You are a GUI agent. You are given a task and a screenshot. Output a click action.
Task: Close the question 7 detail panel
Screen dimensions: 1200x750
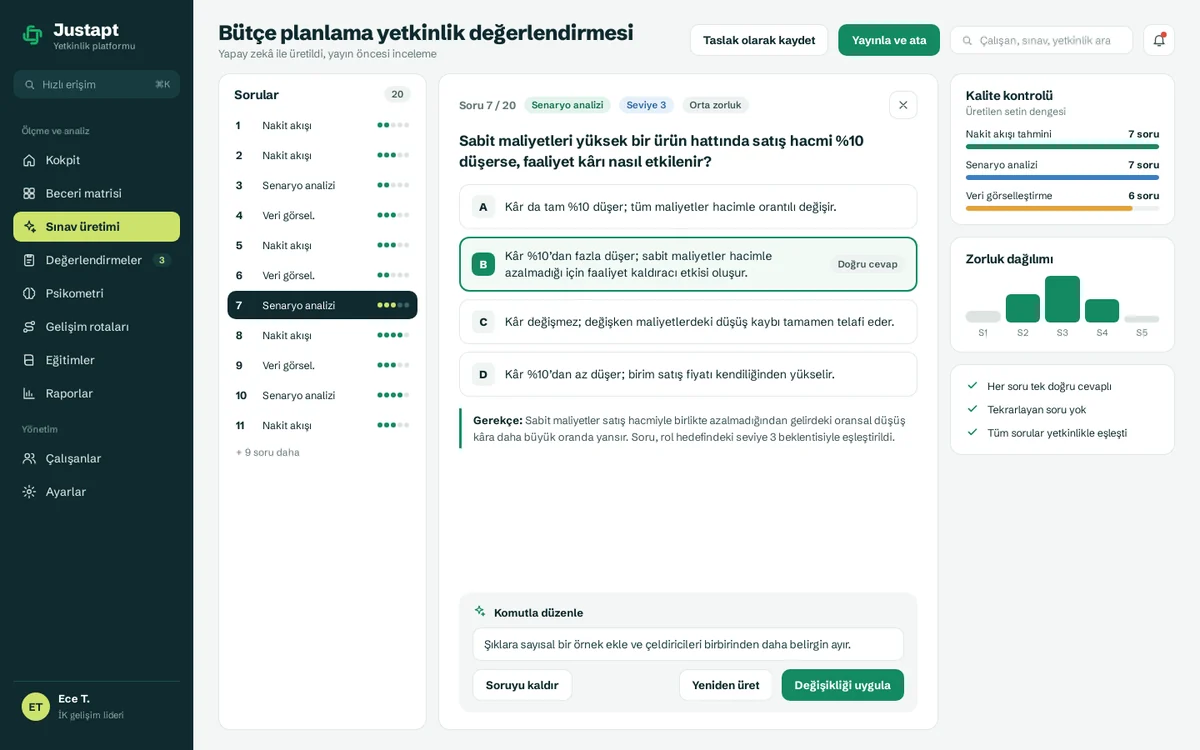click(903, 105)
